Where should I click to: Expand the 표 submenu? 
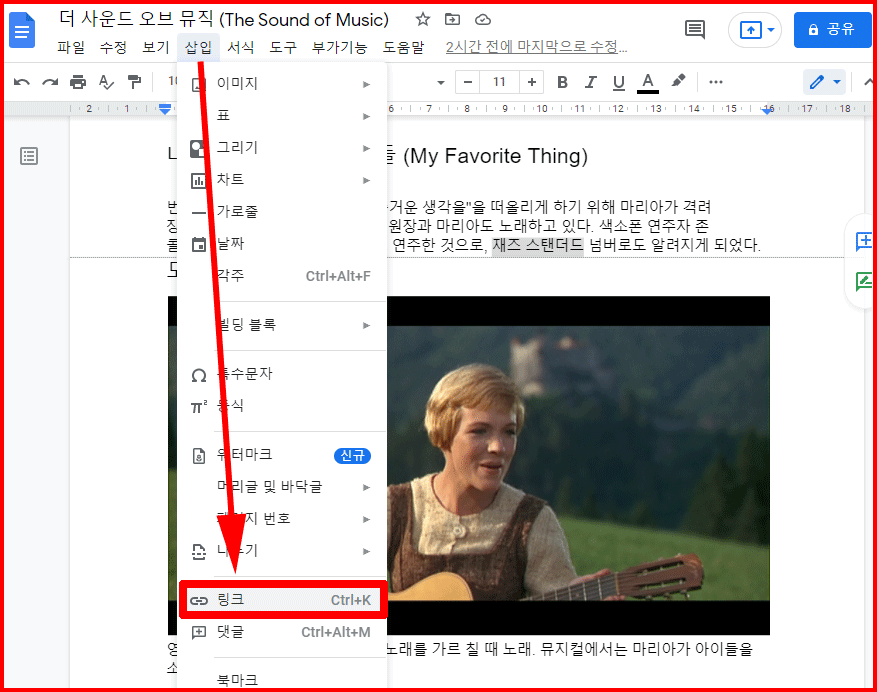click(x=282, y=116)
